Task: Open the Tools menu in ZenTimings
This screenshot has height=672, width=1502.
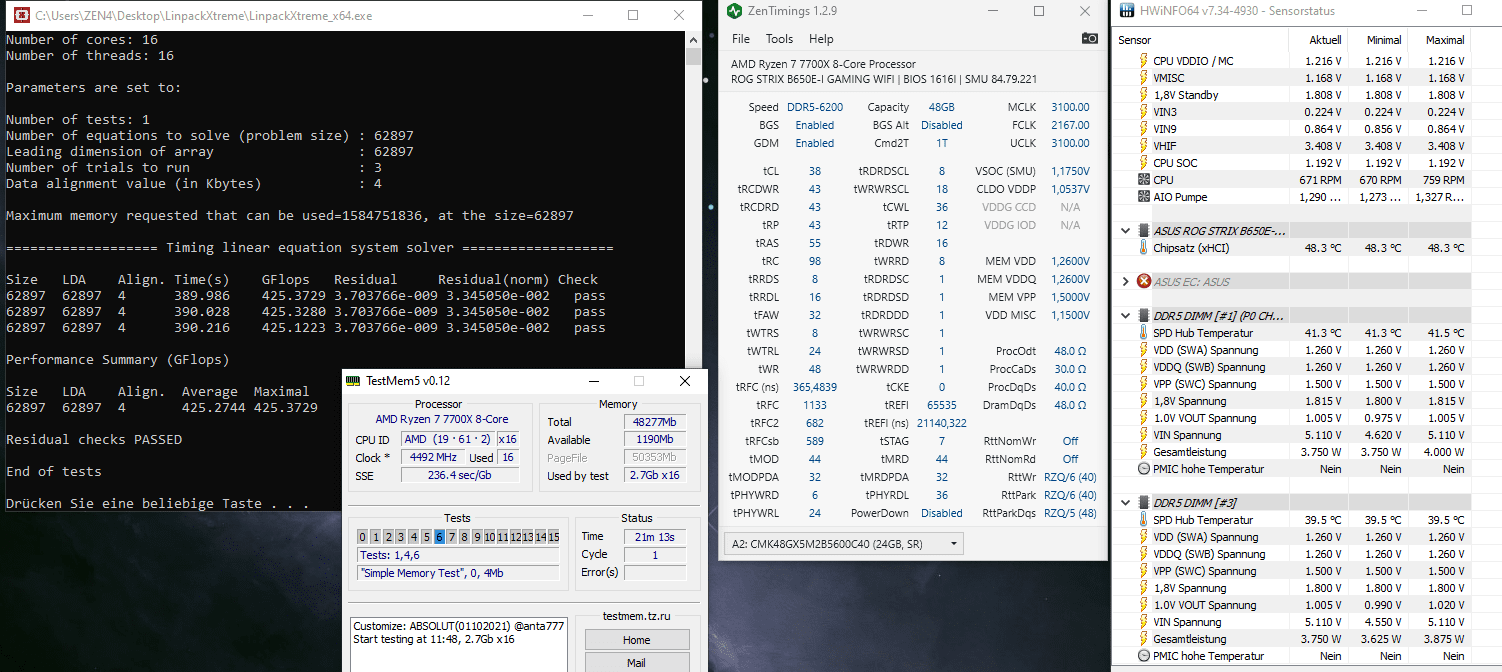Action: pyautogui.click(x=779, y=39)
